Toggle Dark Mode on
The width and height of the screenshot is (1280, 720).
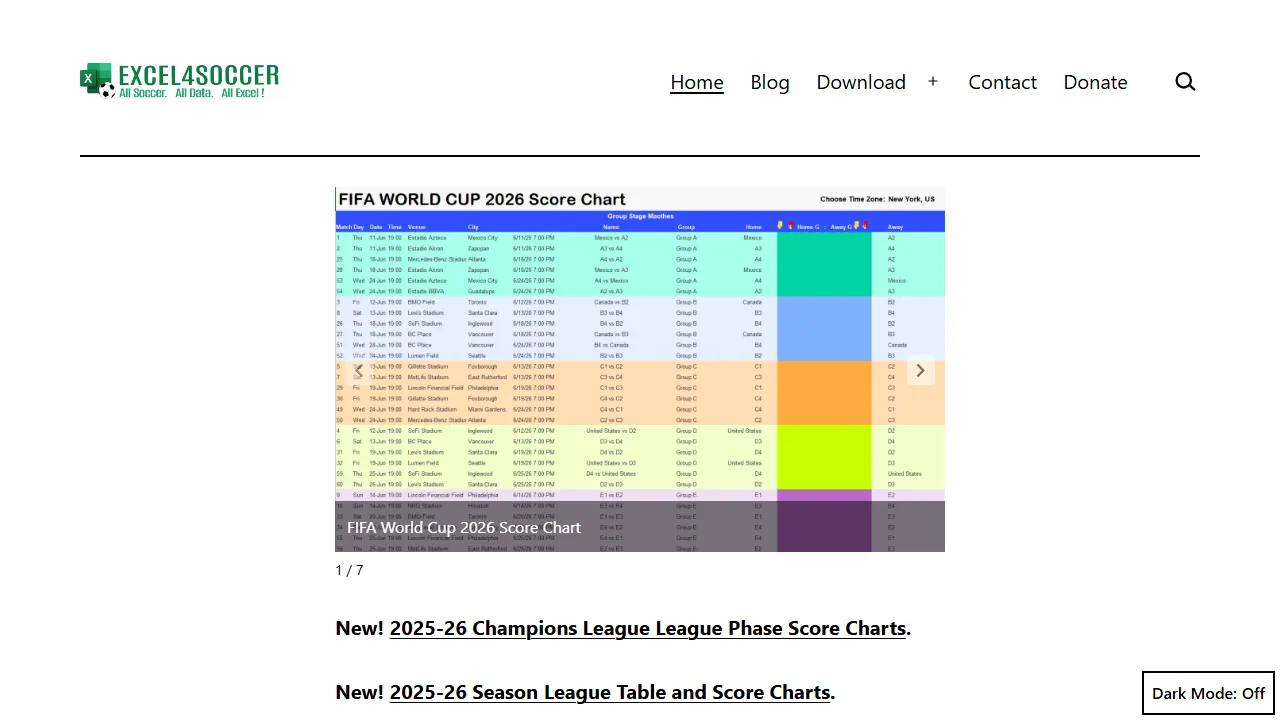pyautogui.click(x=1207, y=692)
